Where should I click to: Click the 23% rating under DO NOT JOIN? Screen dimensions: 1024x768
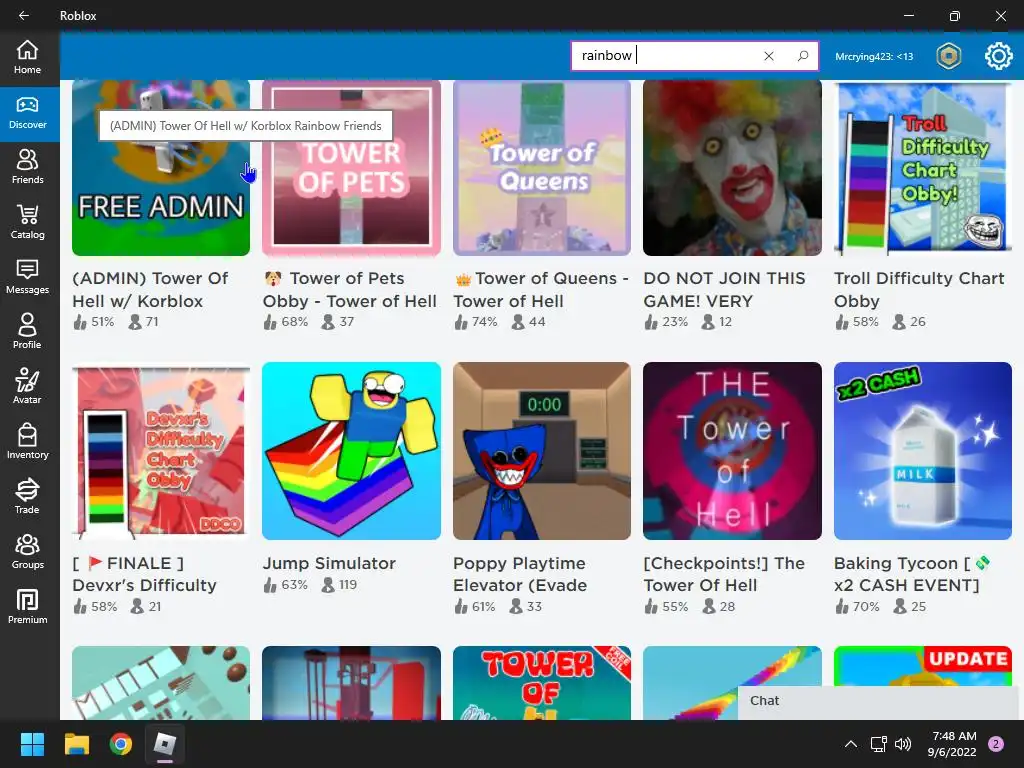tap(666, 322)
